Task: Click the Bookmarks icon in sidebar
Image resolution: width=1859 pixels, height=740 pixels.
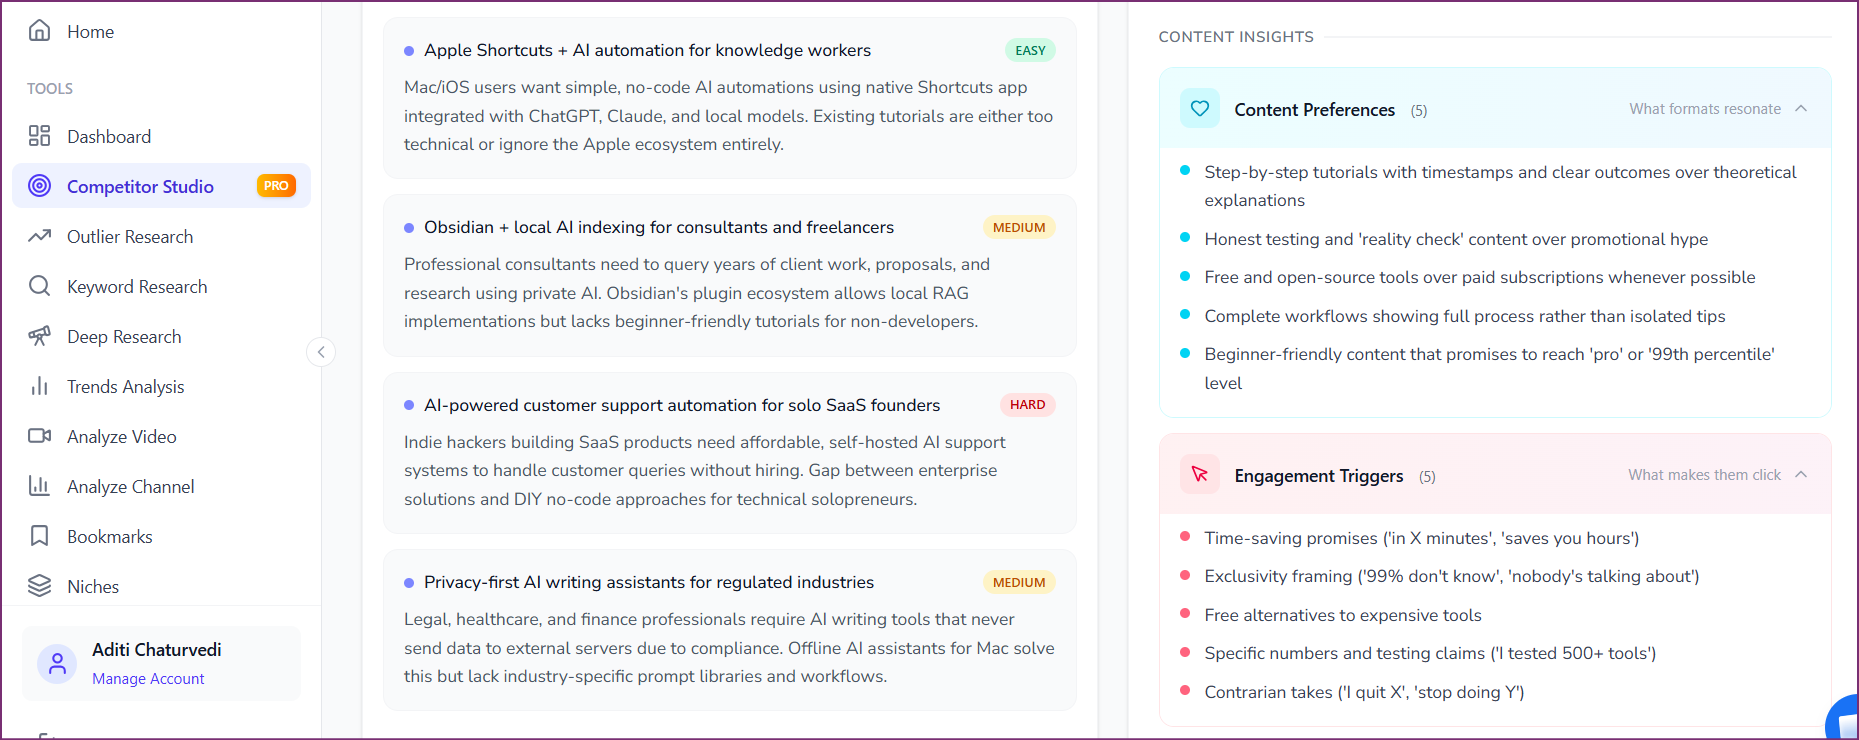Action: [39, 536]
